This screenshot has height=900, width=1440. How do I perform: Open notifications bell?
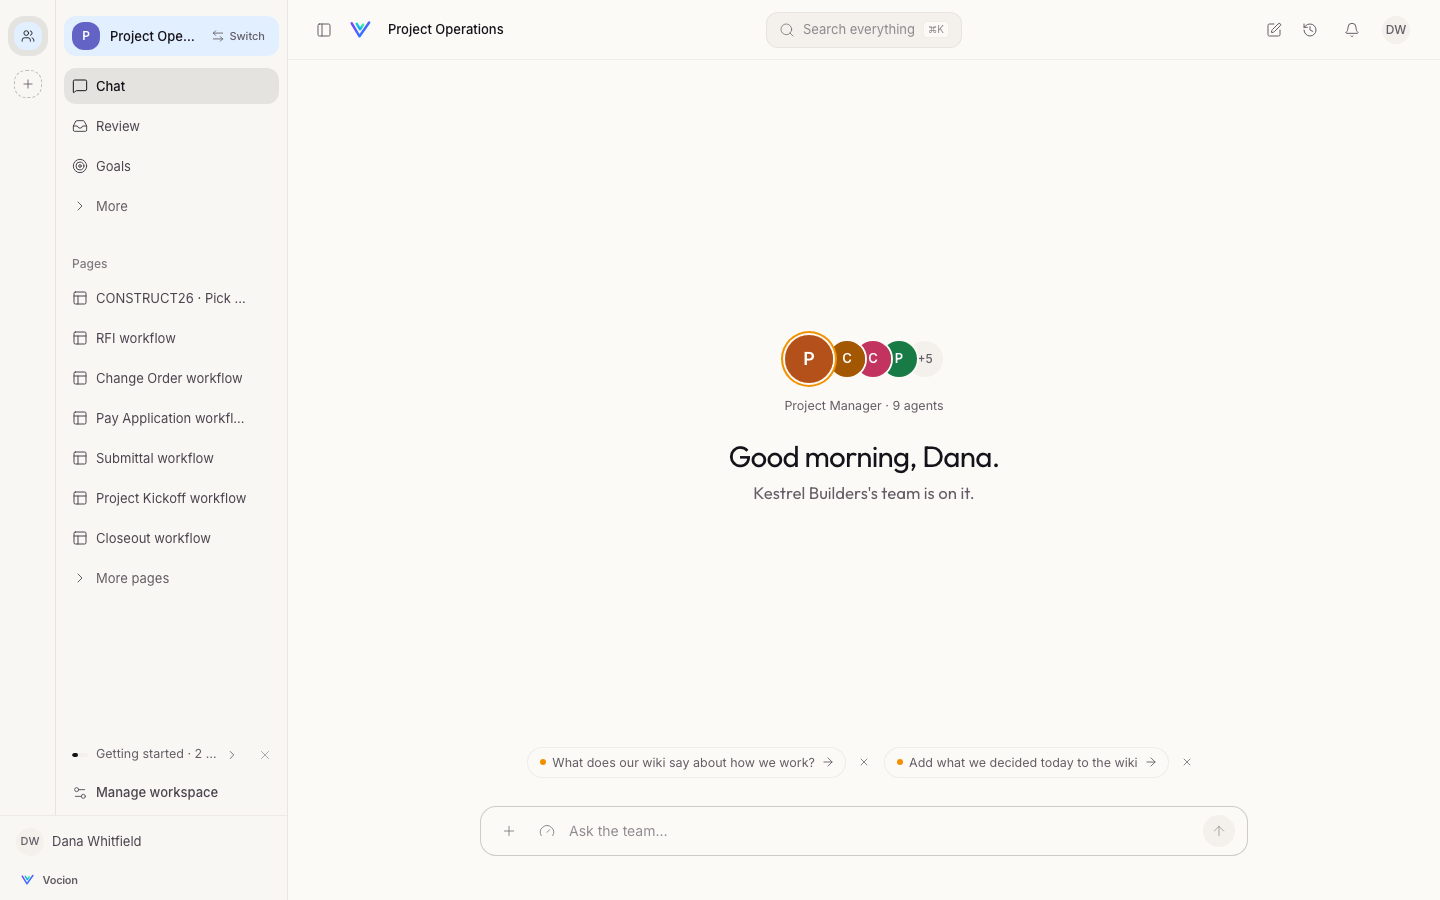[x=1352, y=30]
